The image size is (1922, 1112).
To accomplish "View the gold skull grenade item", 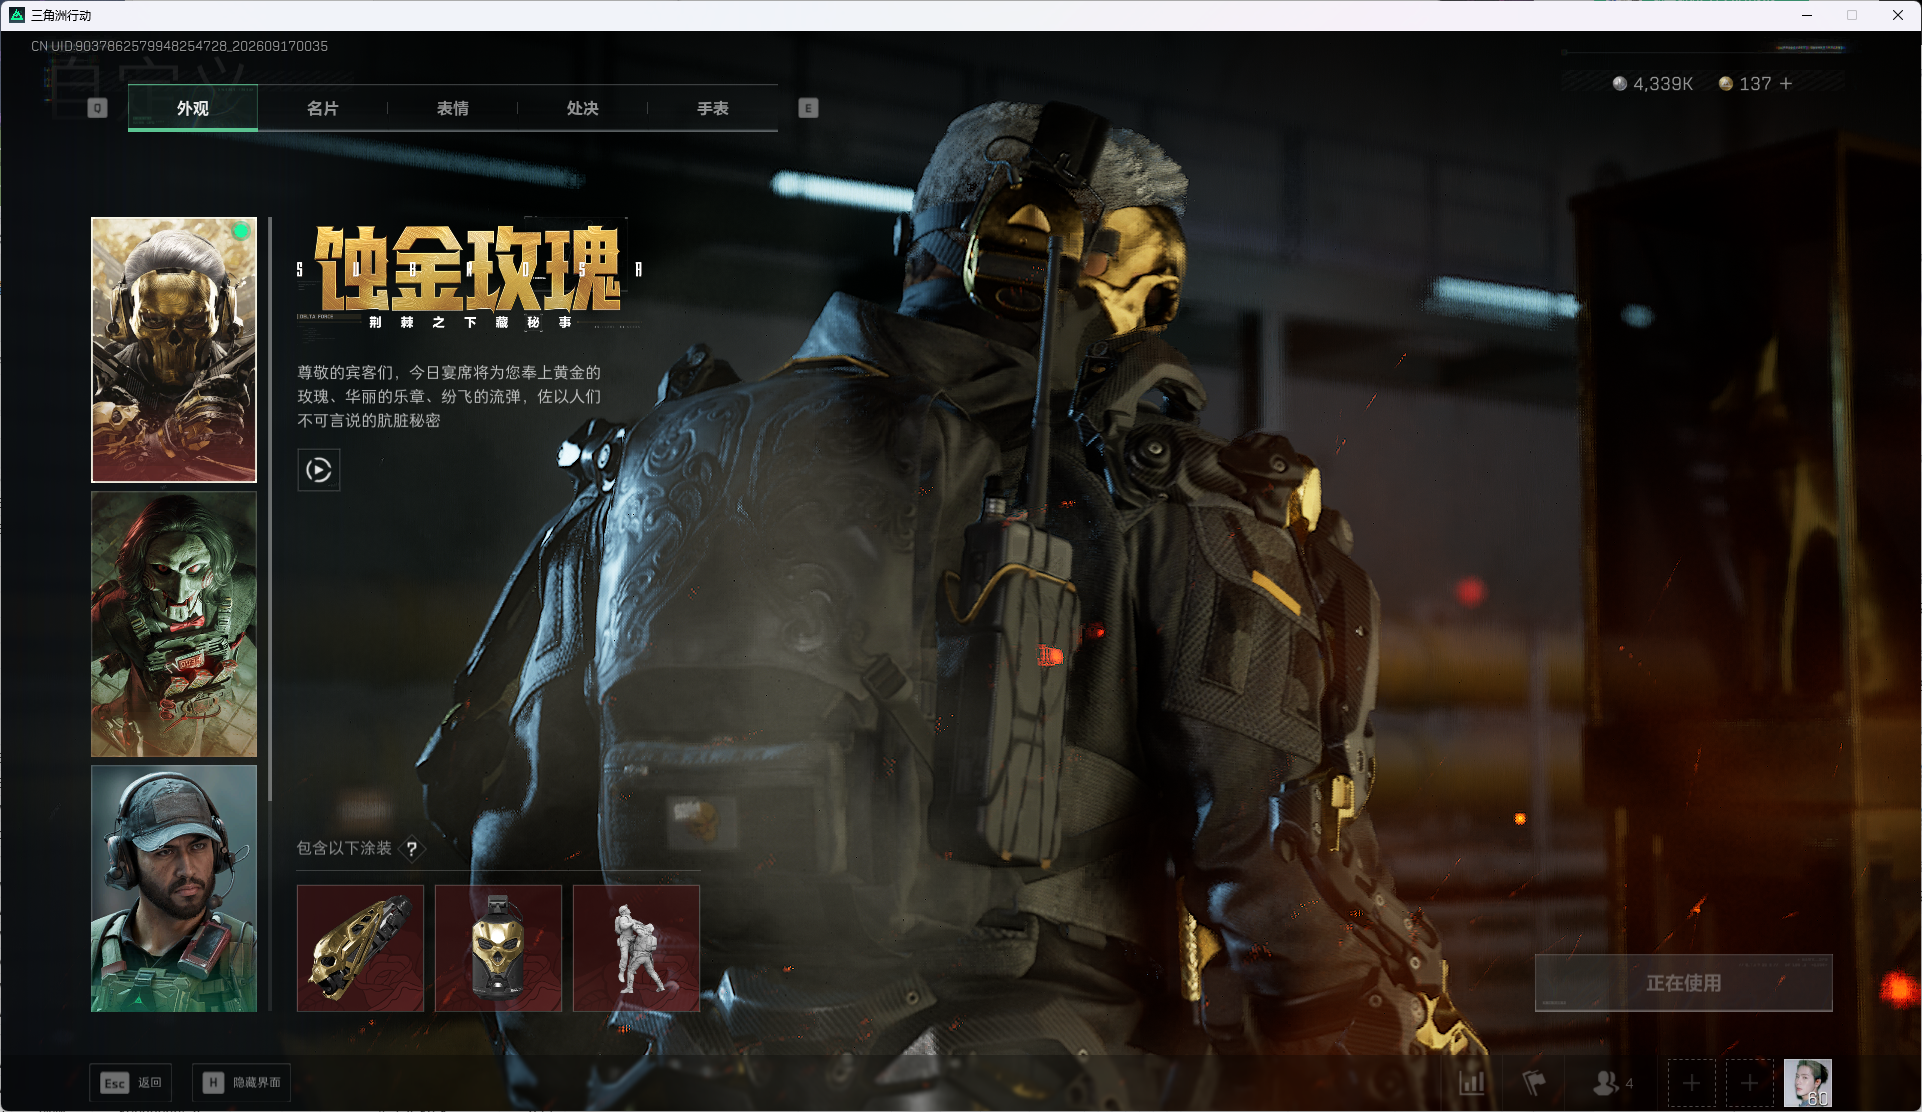I will click(x=498, y=948).
